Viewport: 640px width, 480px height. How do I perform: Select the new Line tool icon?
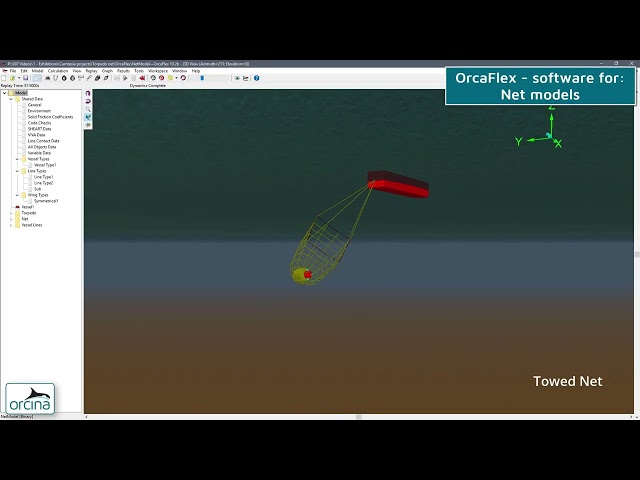pos(56,78)
